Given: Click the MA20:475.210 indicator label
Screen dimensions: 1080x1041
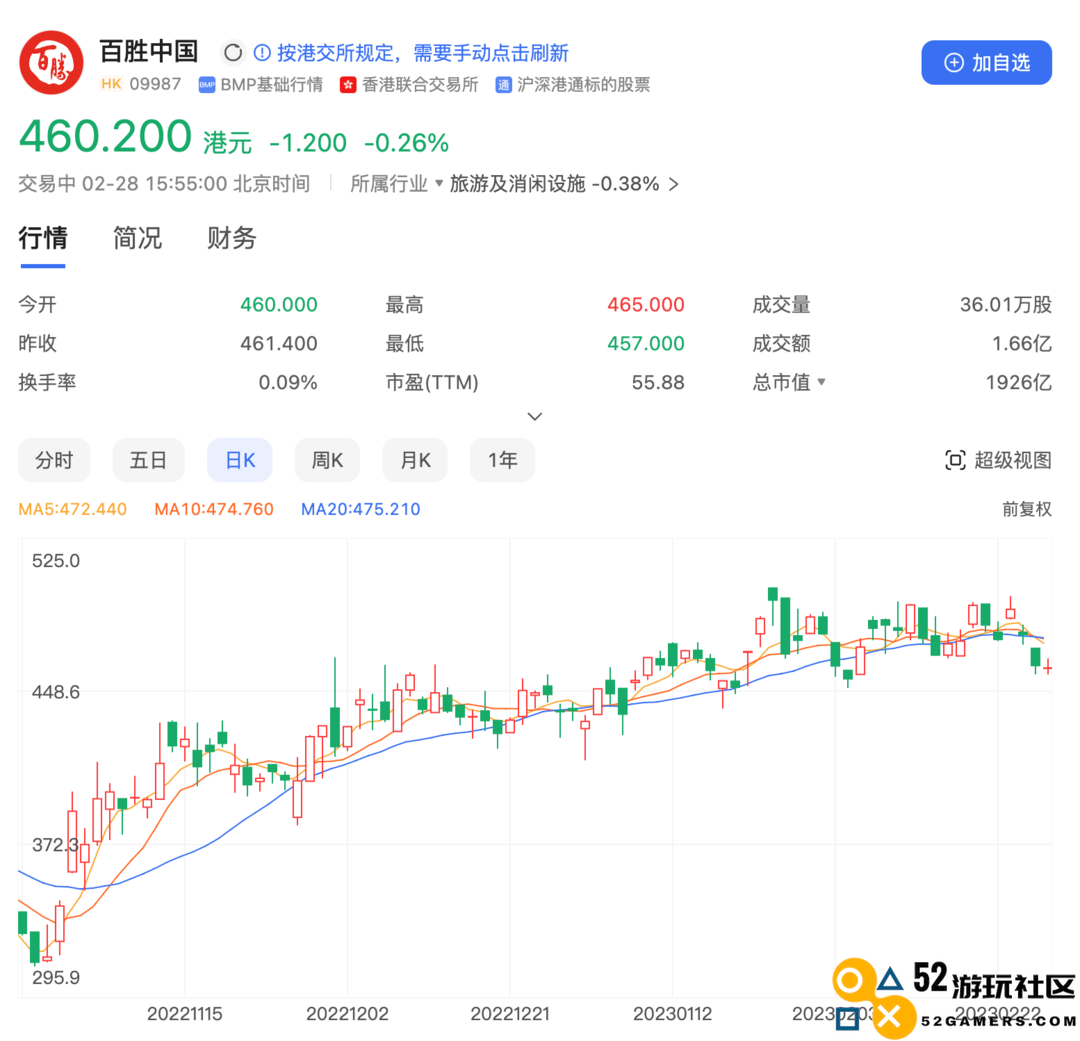Looking at the screenshot, I should pyautogui.click(x=360, y=509).
